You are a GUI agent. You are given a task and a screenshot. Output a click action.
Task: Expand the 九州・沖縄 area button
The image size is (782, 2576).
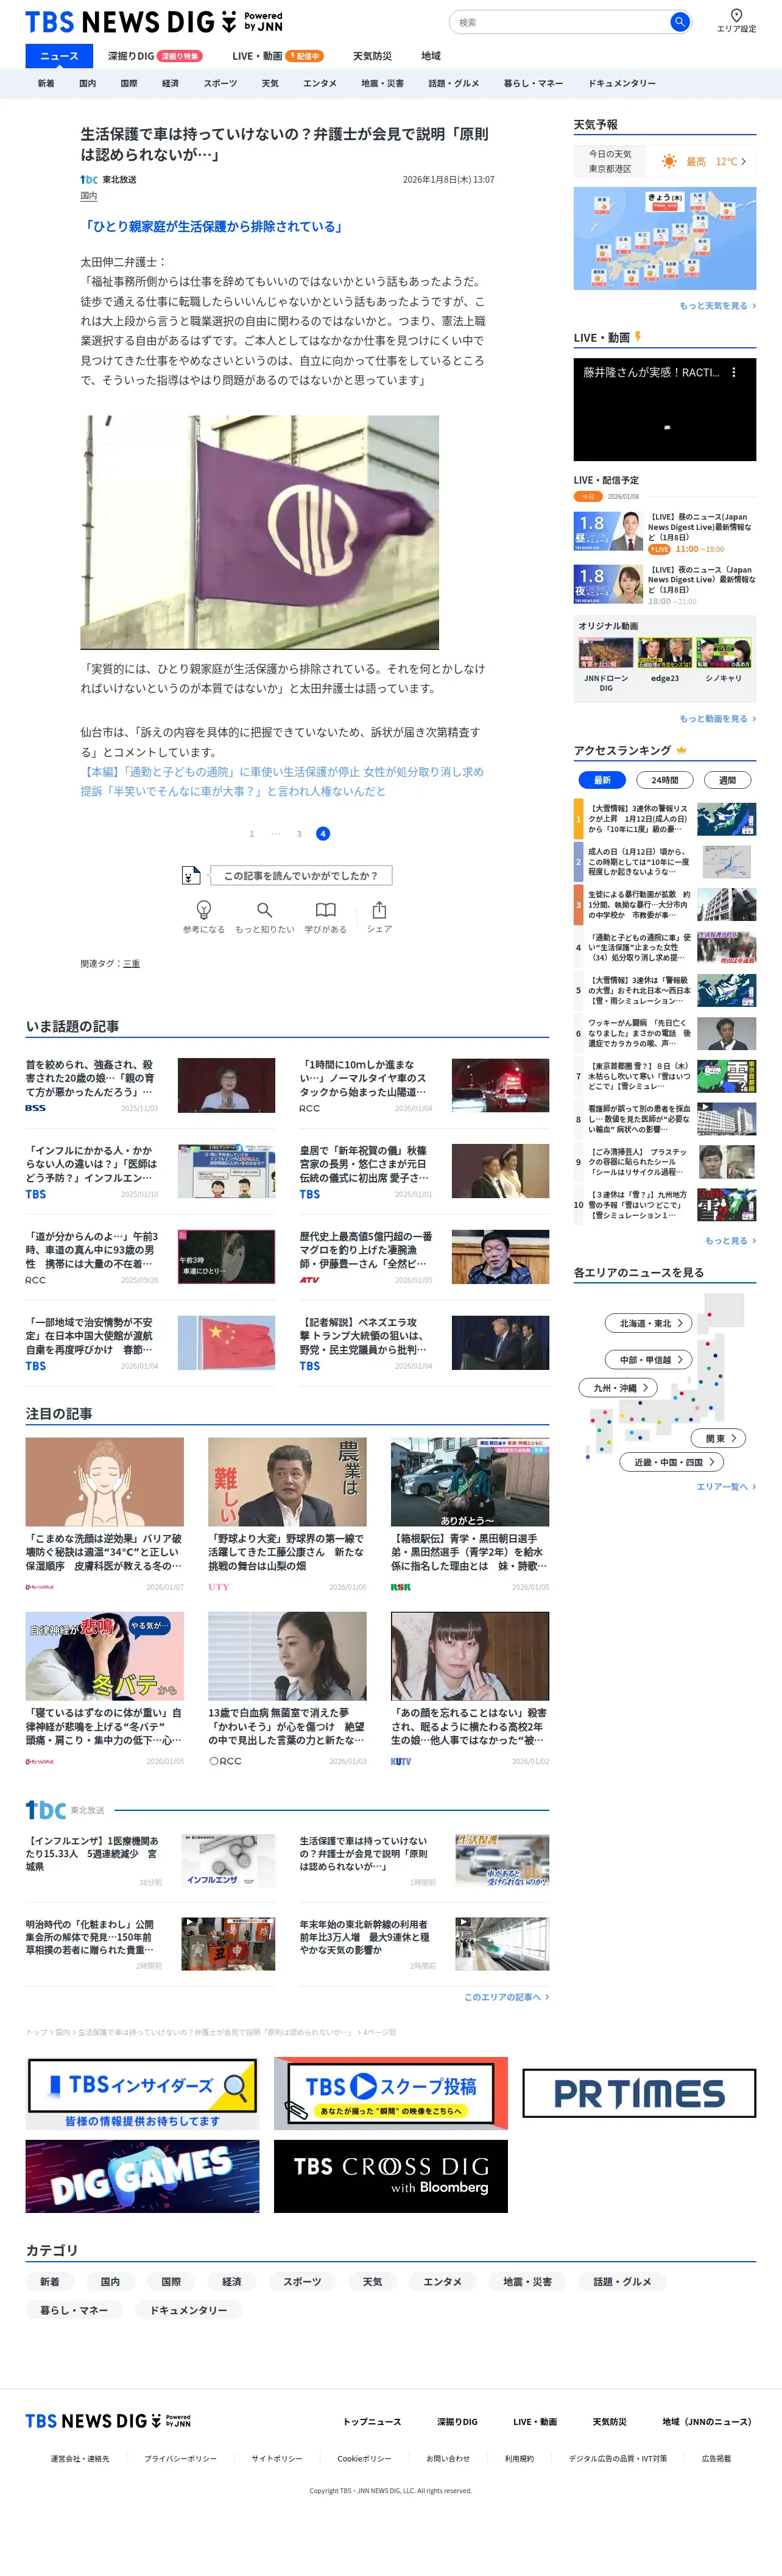[618, 1387]
